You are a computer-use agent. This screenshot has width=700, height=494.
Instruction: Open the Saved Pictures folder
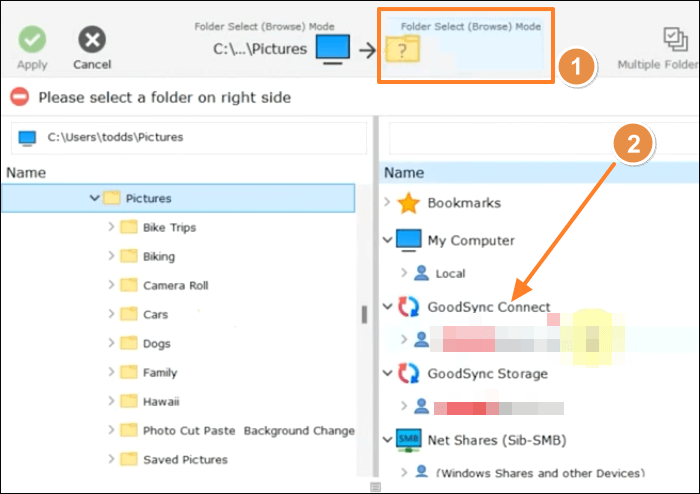pyautogui.click(x=184, y=460)
